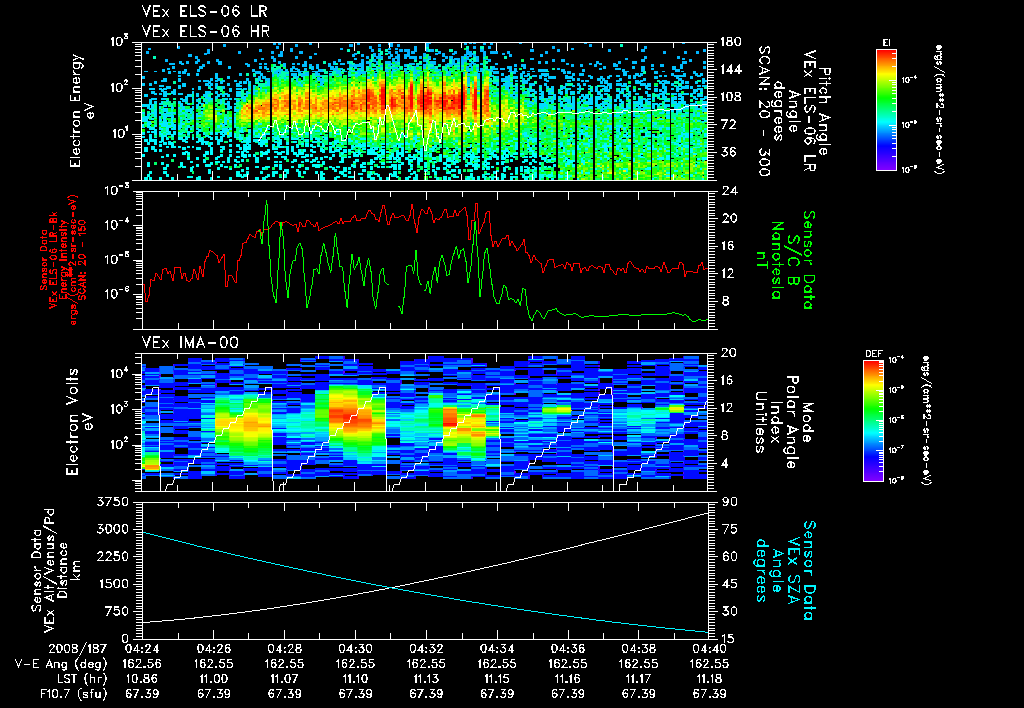Click the LST value 11.16

click(568, 679)
